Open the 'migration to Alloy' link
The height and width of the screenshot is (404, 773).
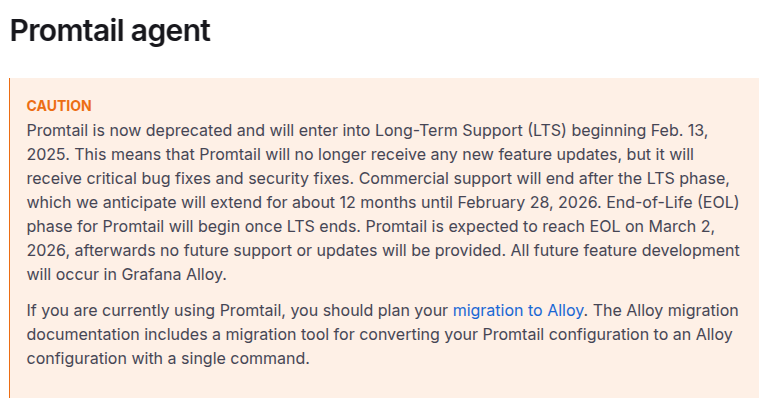tap(518, 310)
